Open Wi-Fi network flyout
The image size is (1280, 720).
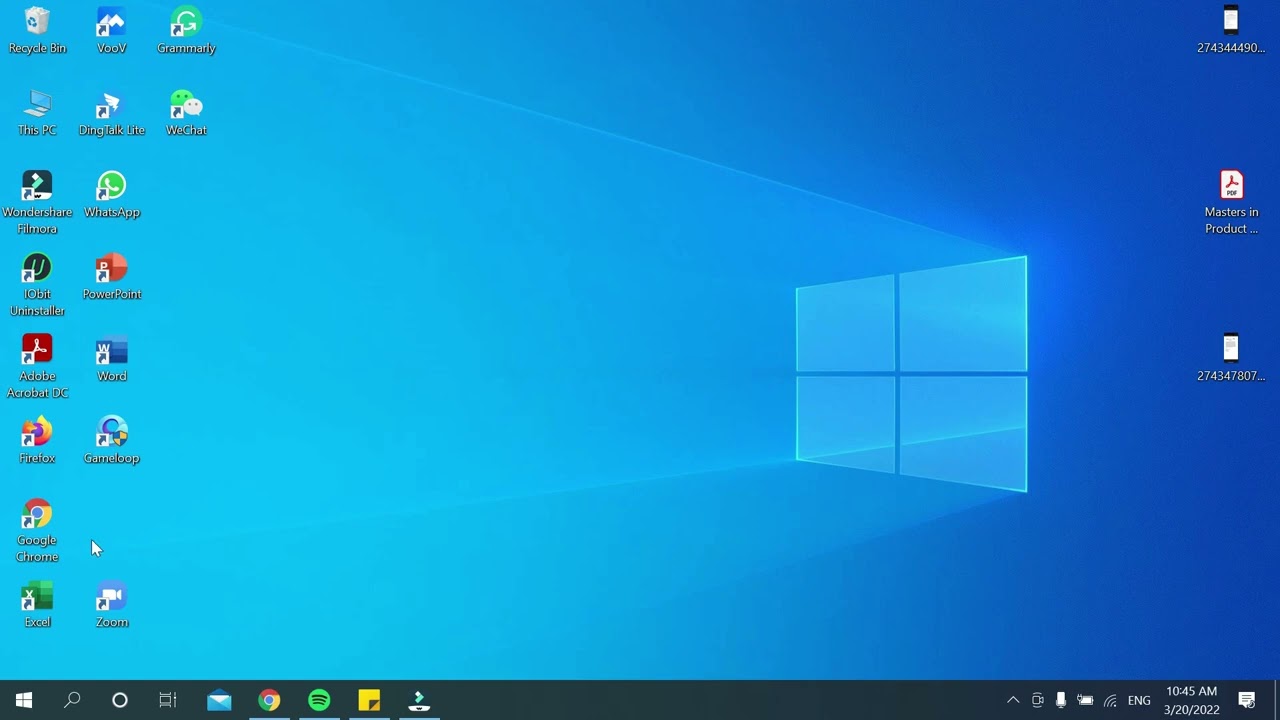point(1110,700)
